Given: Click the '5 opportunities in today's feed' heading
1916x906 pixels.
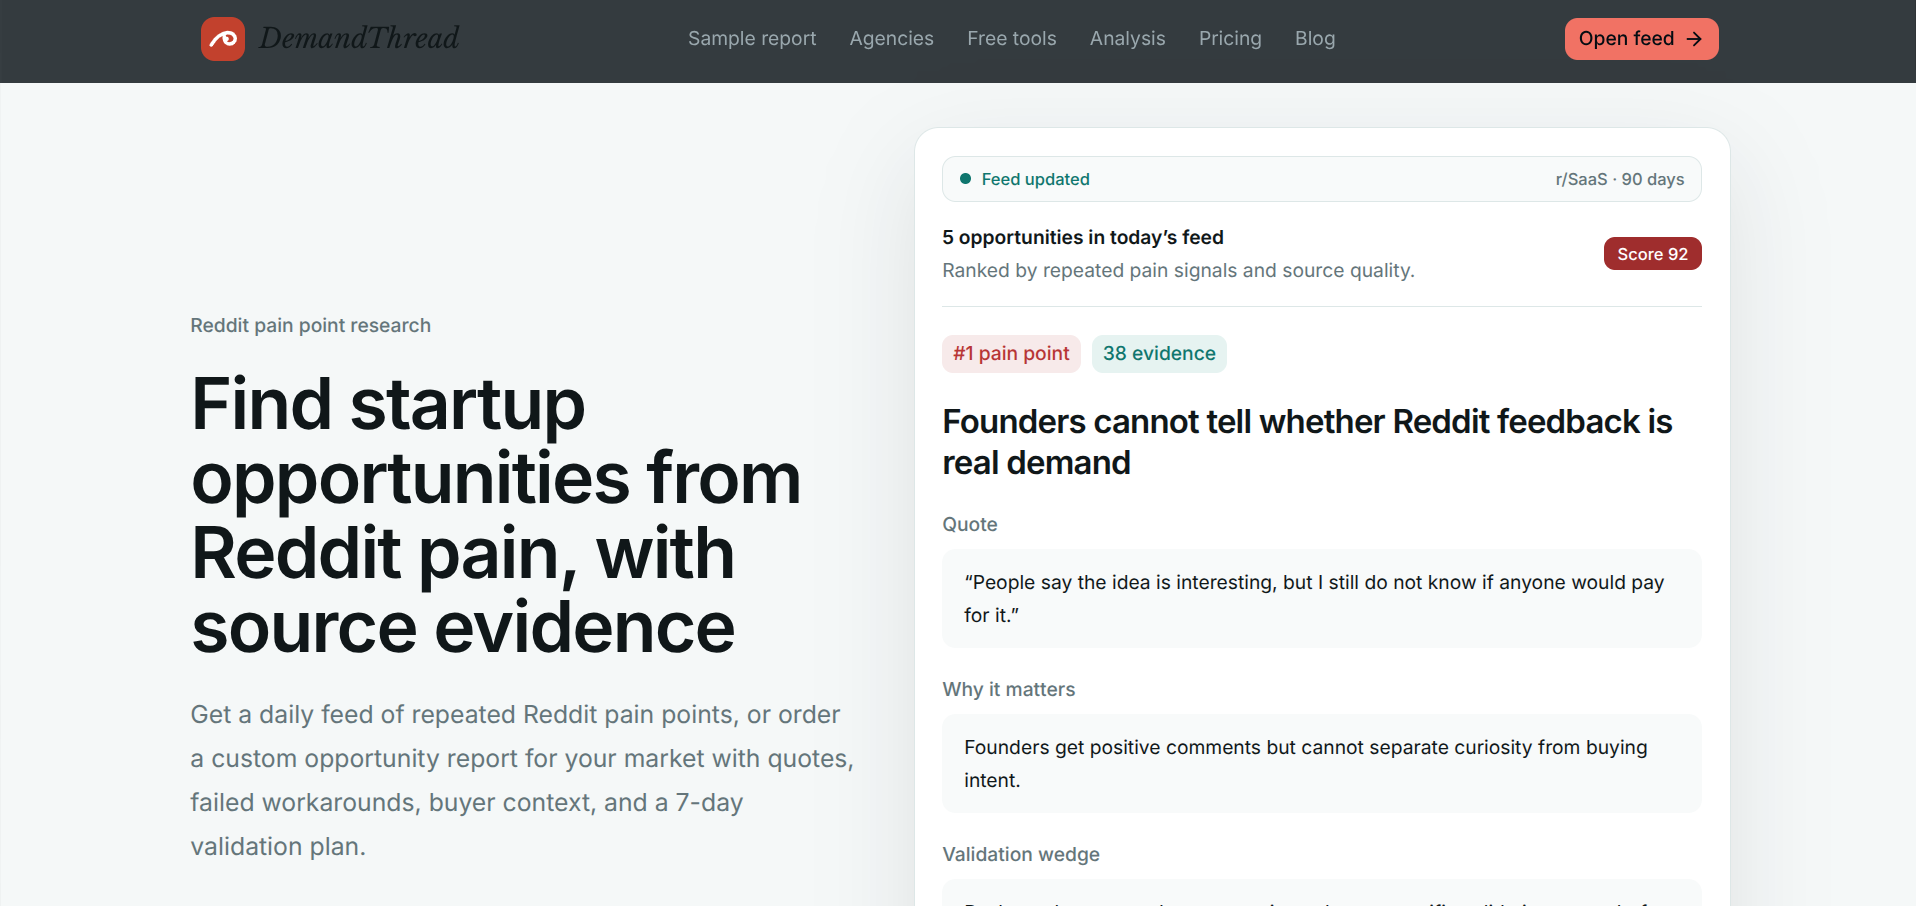Looking at the screenshot, I should (1083, 237).
